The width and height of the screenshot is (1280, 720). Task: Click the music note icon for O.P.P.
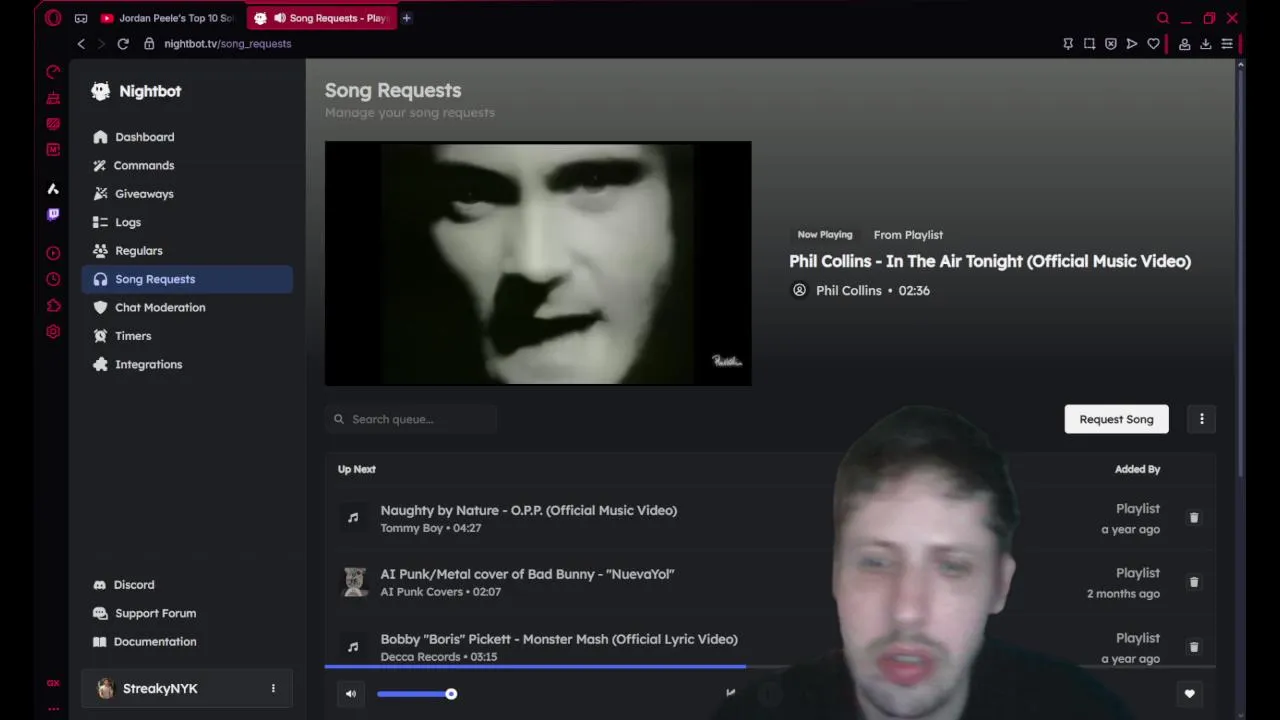[353, 518]
